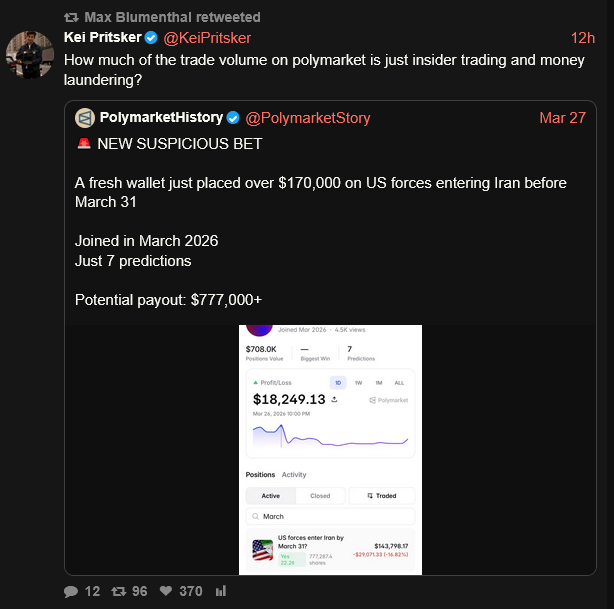
Task: Reply using the speech bubble icon
Action: click(71, 591)
